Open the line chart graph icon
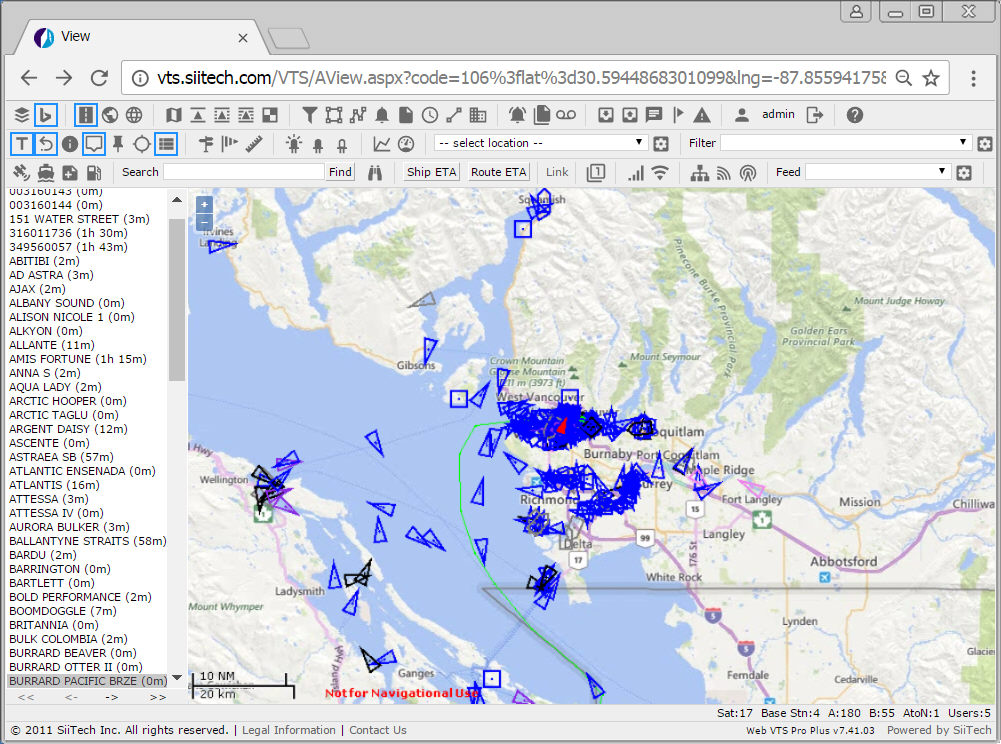1001x744 pixels. pyautogui.click(x=382, y=144)
